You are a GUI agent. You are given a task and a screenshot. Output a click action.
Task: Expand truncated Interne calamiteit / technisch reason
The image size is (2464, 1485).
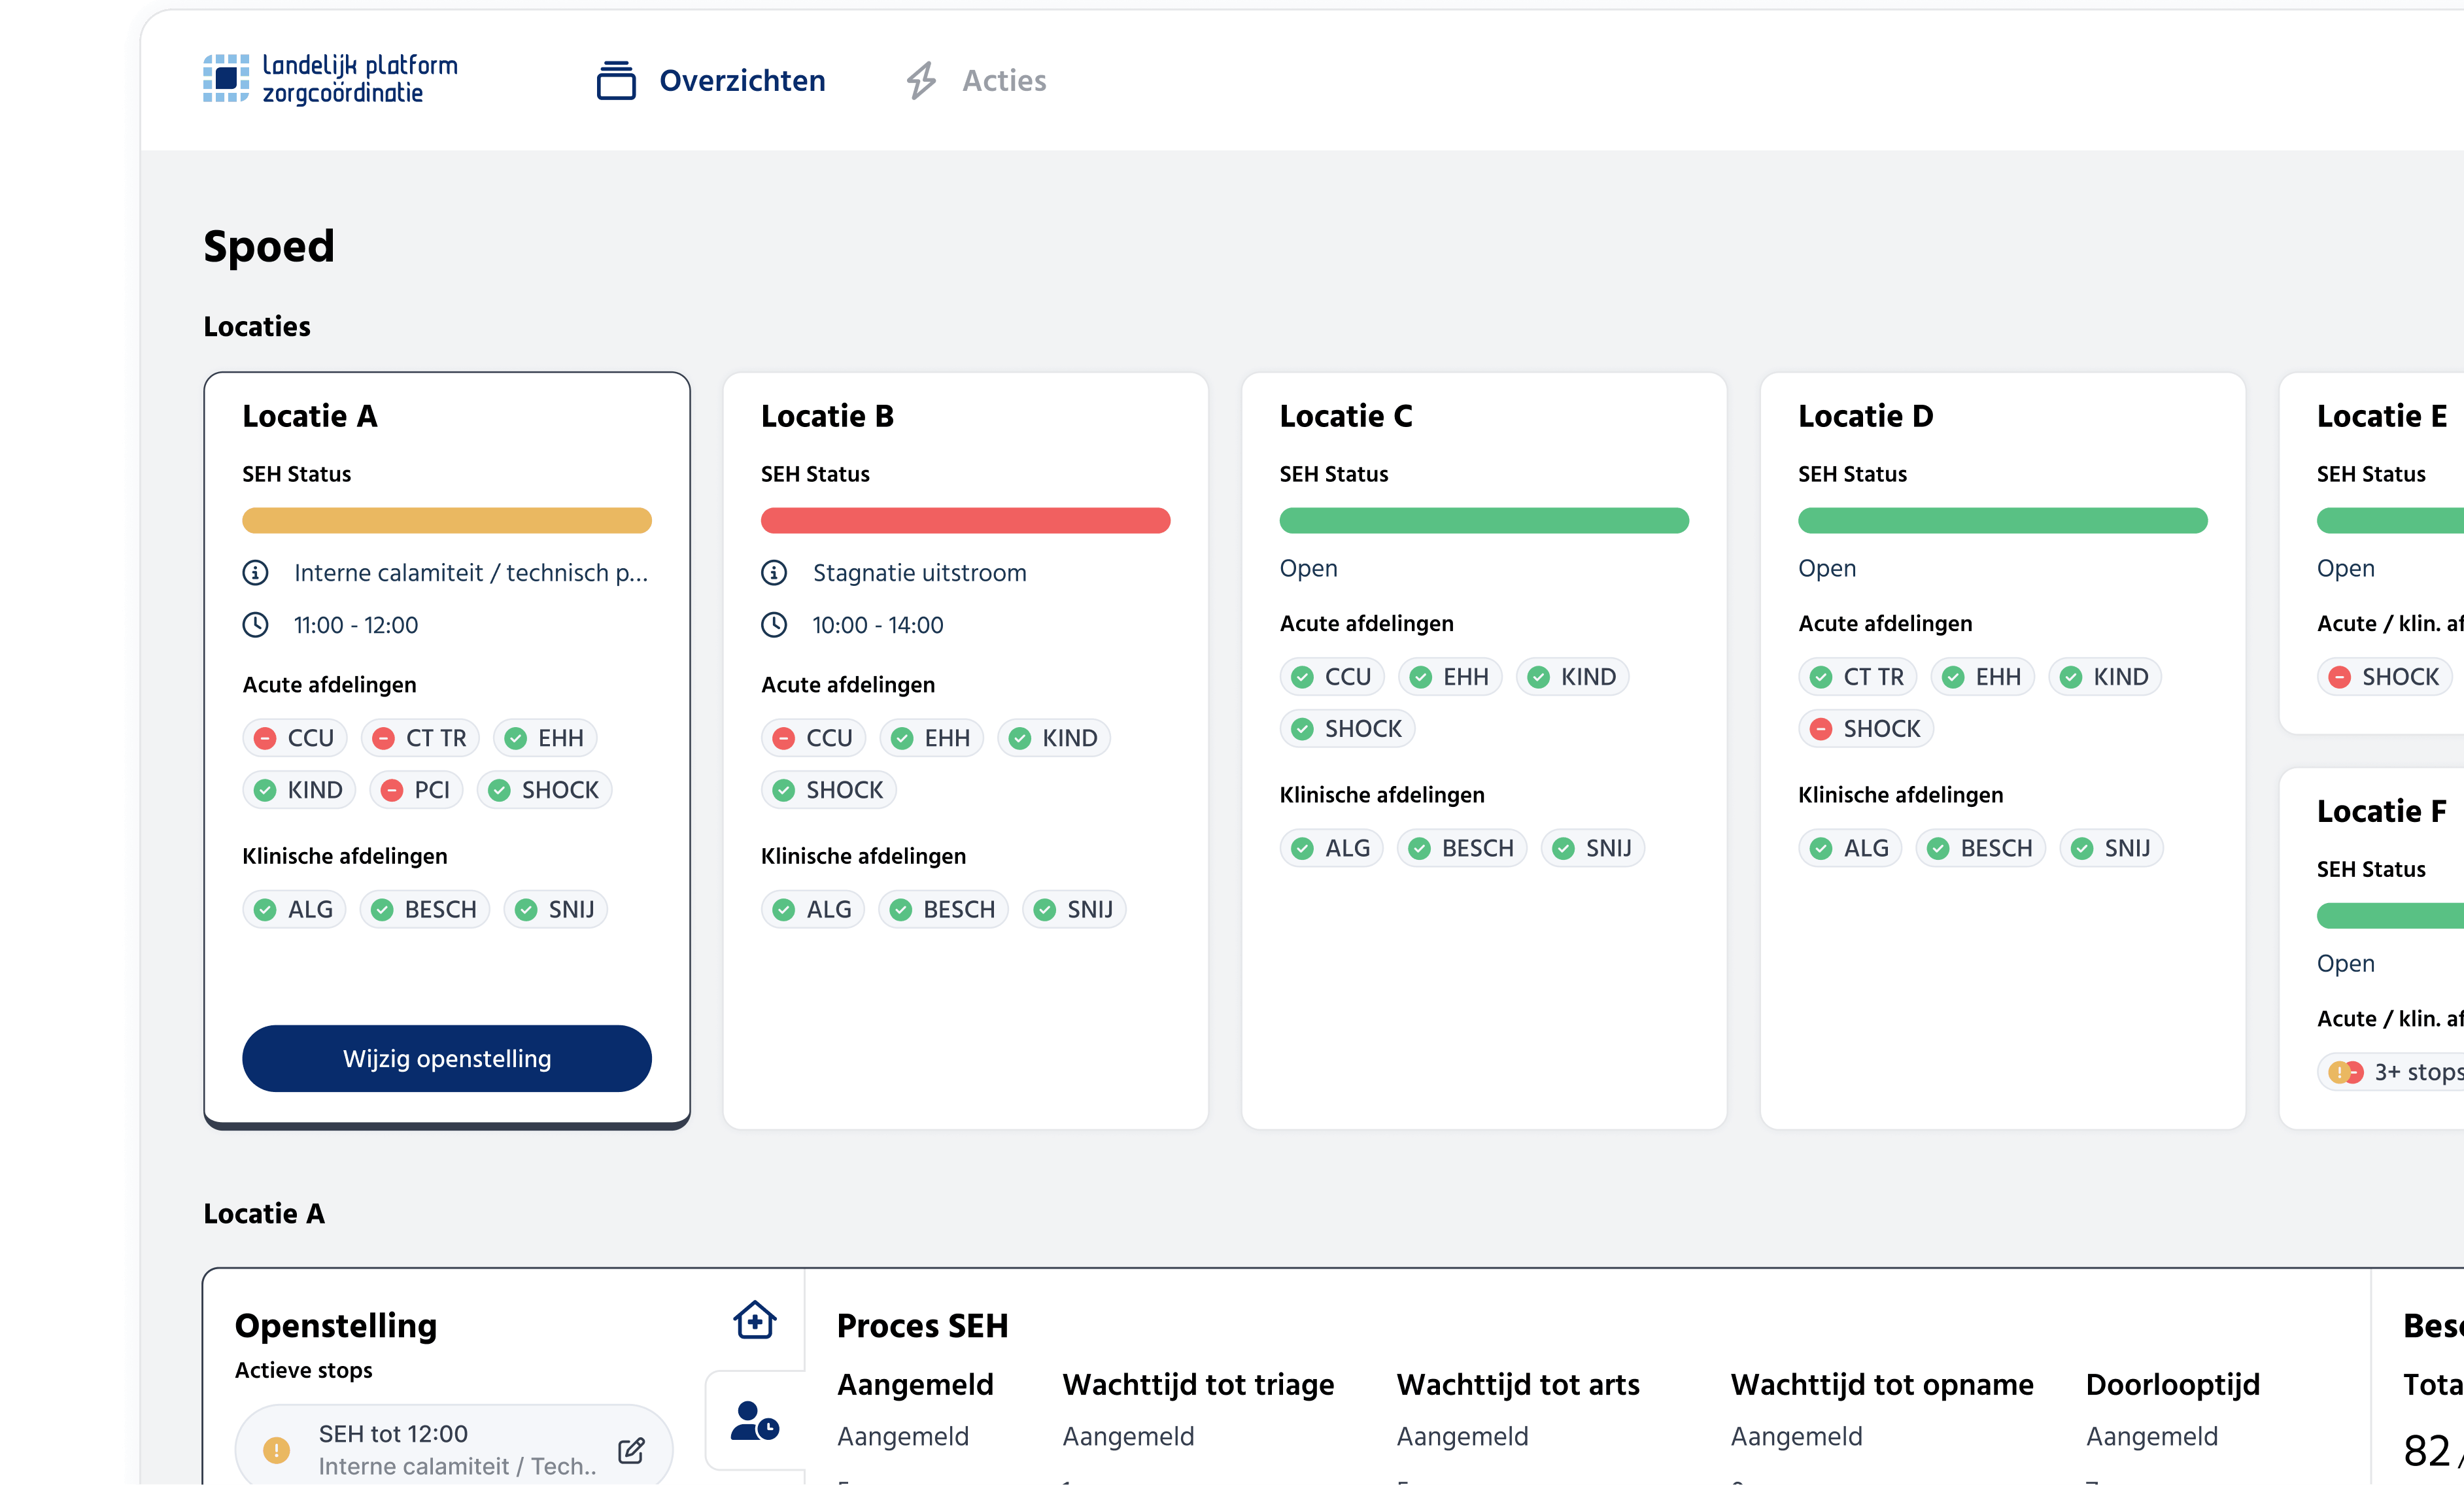coord(470,573)
